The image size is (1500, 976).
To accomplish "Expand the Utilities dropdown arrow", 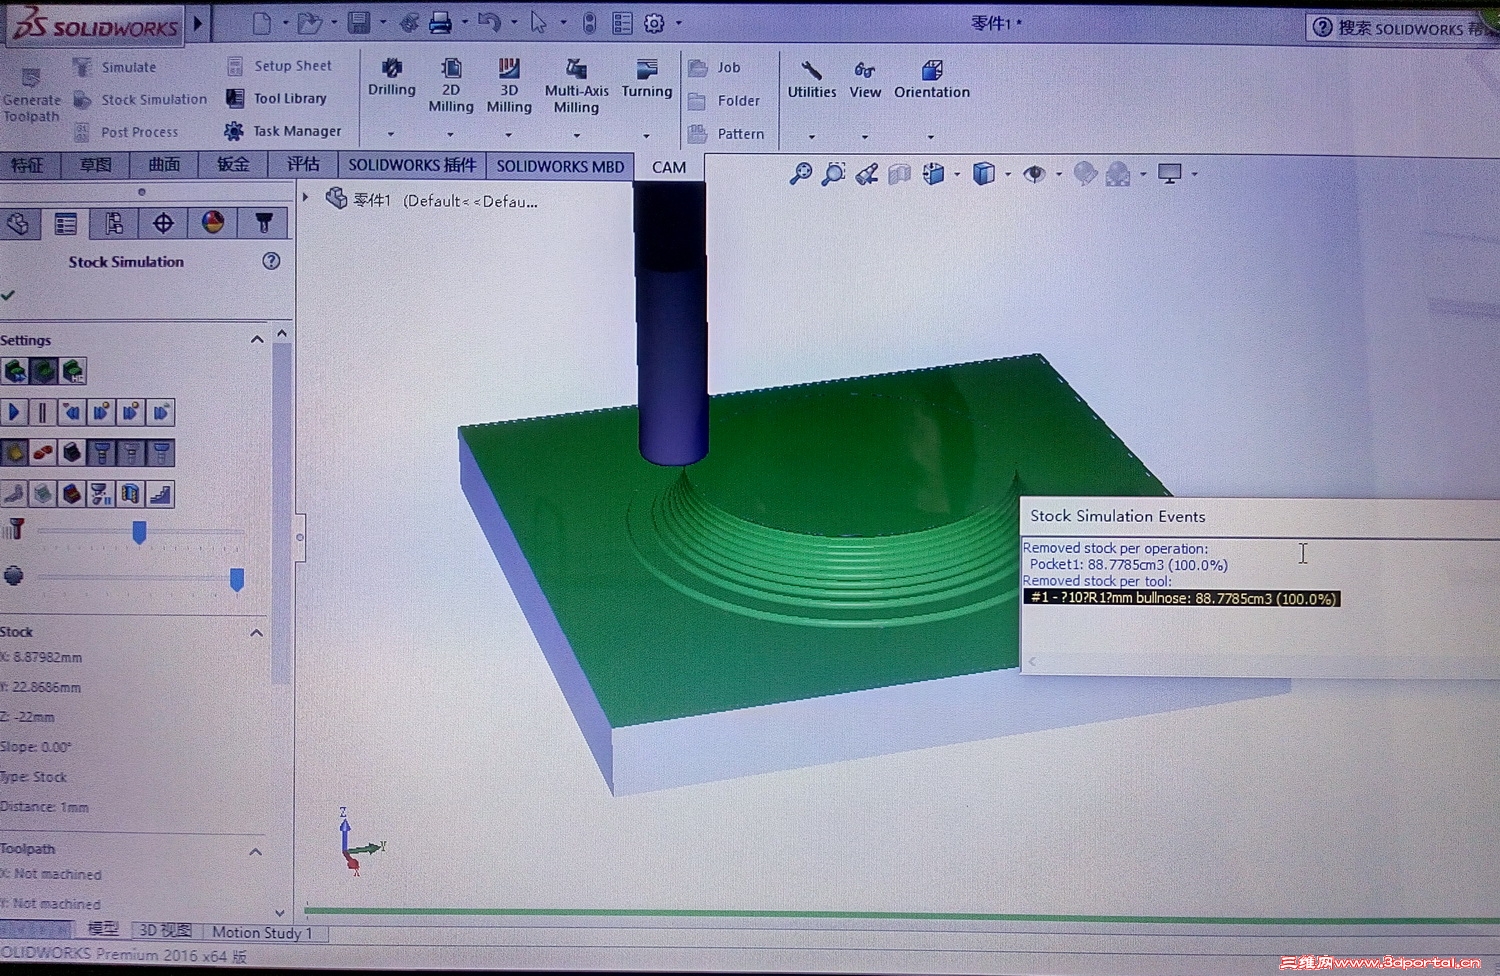I will [811, 136].
